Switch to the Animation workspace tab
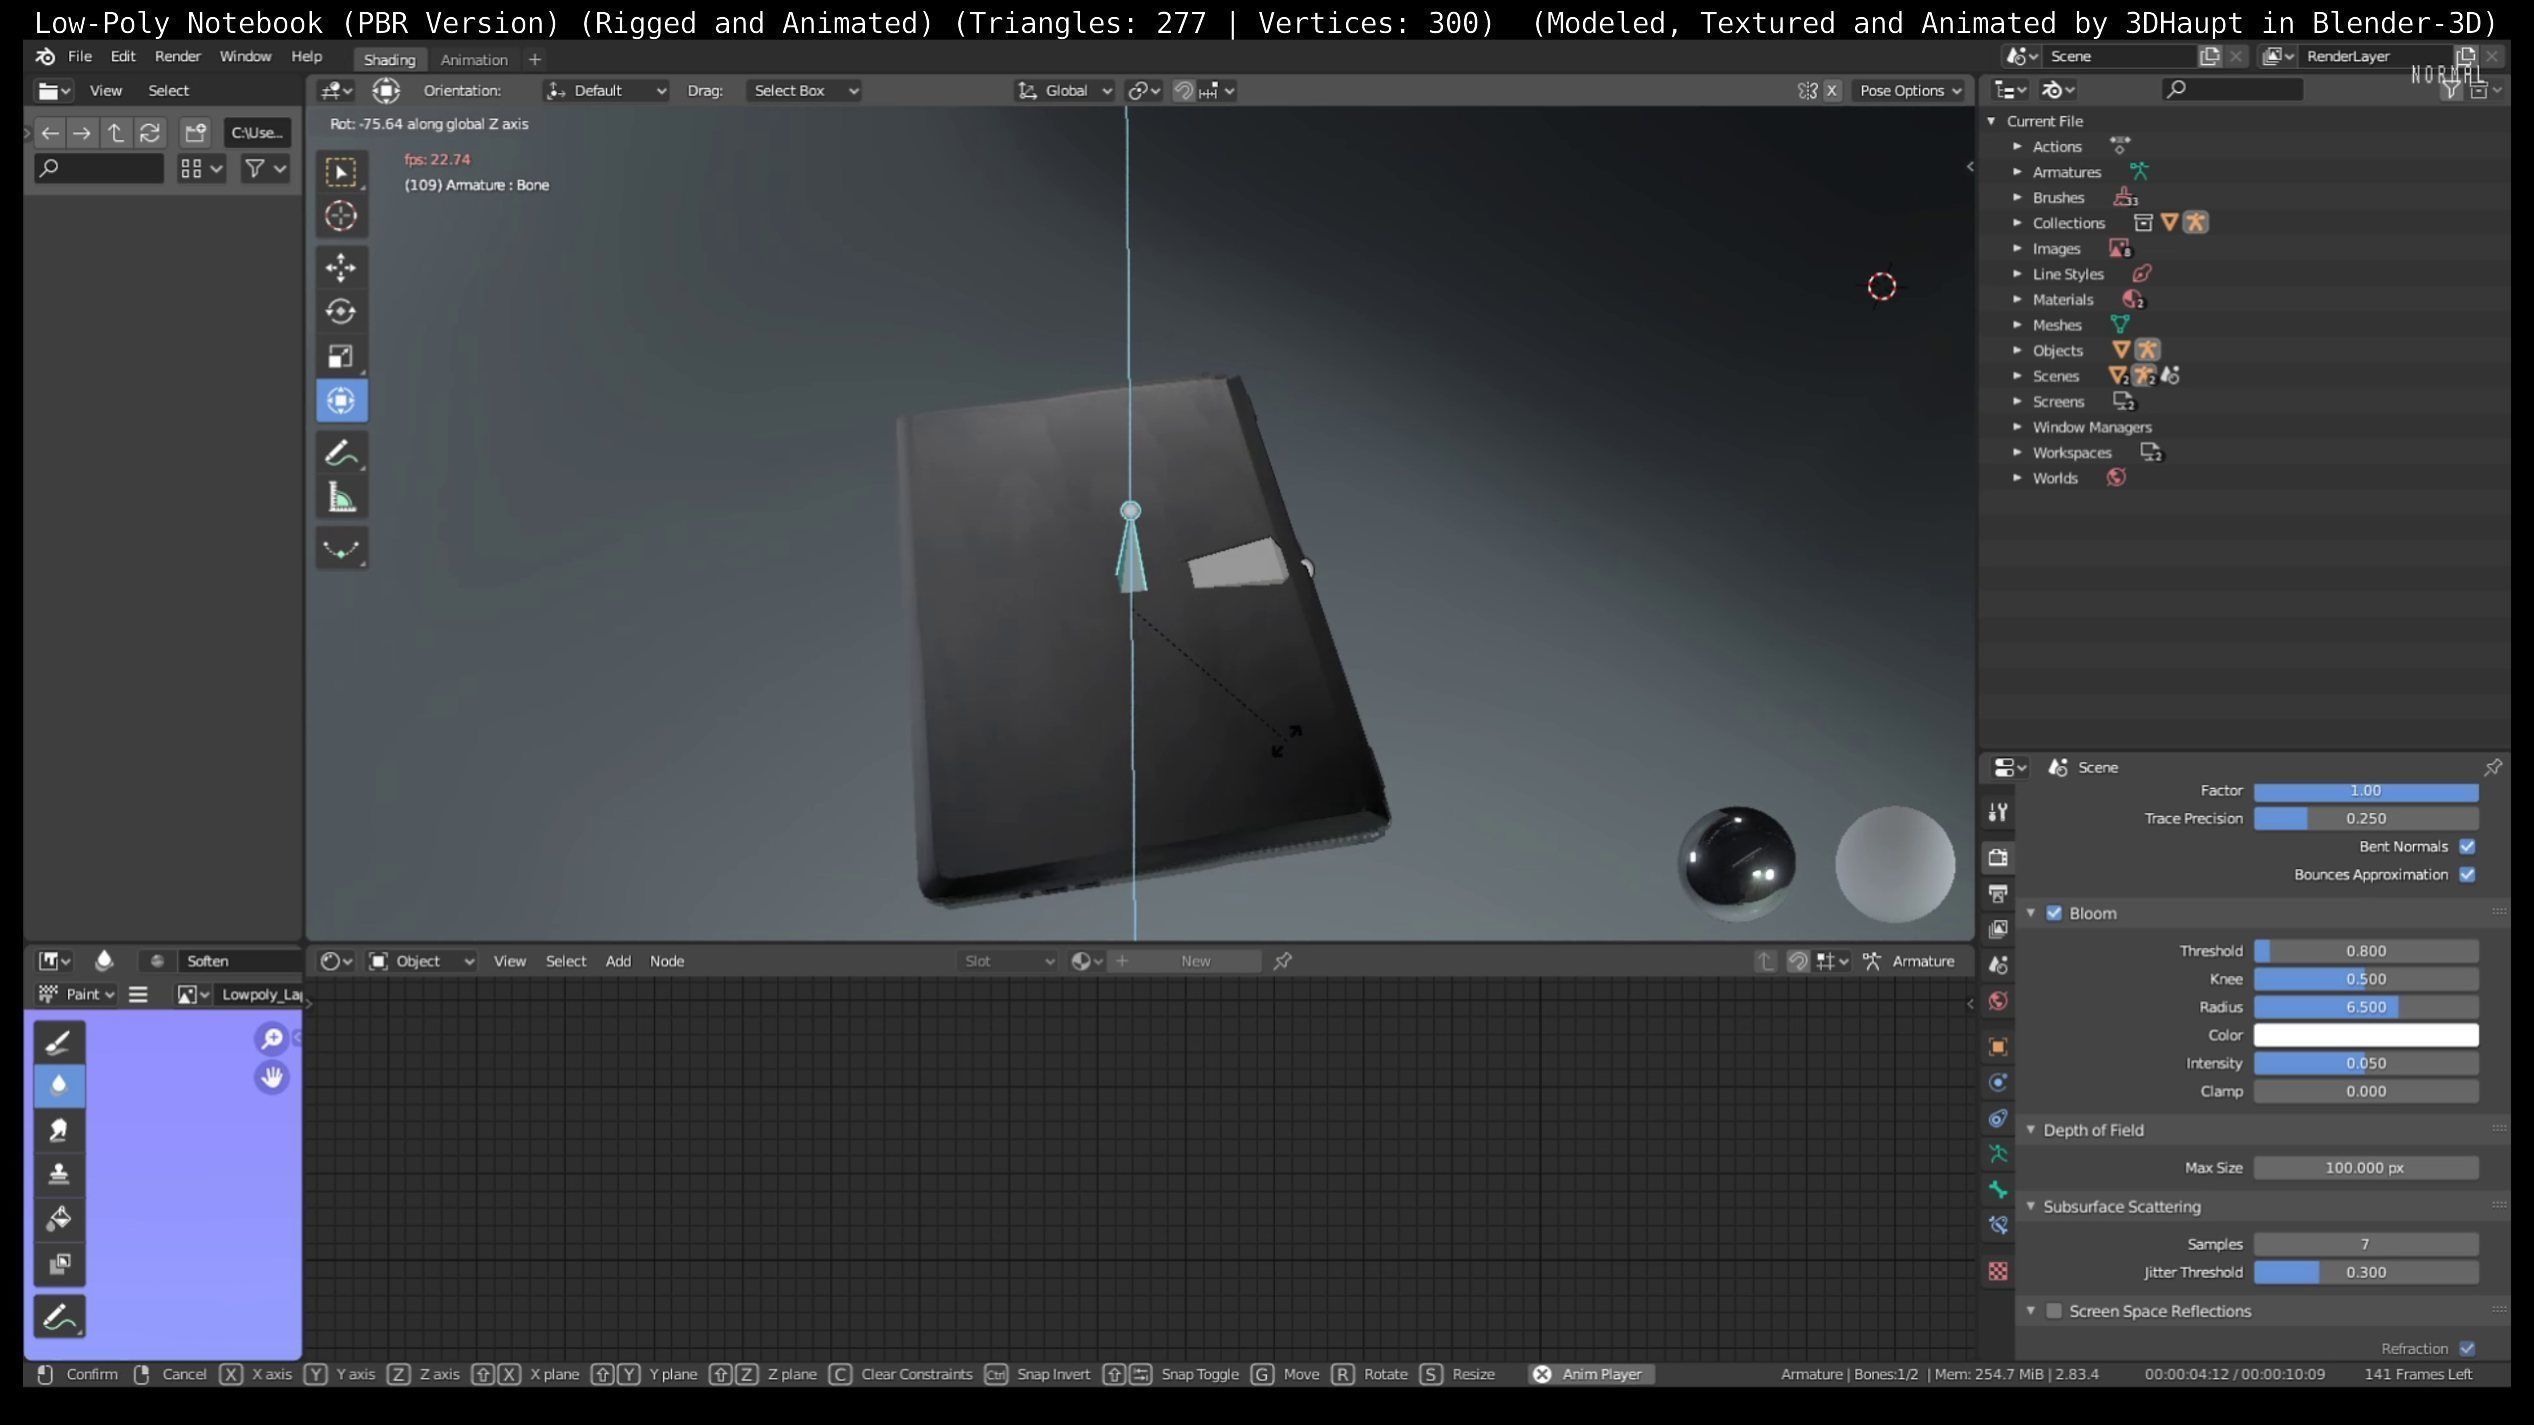 (x=474, y=59)
